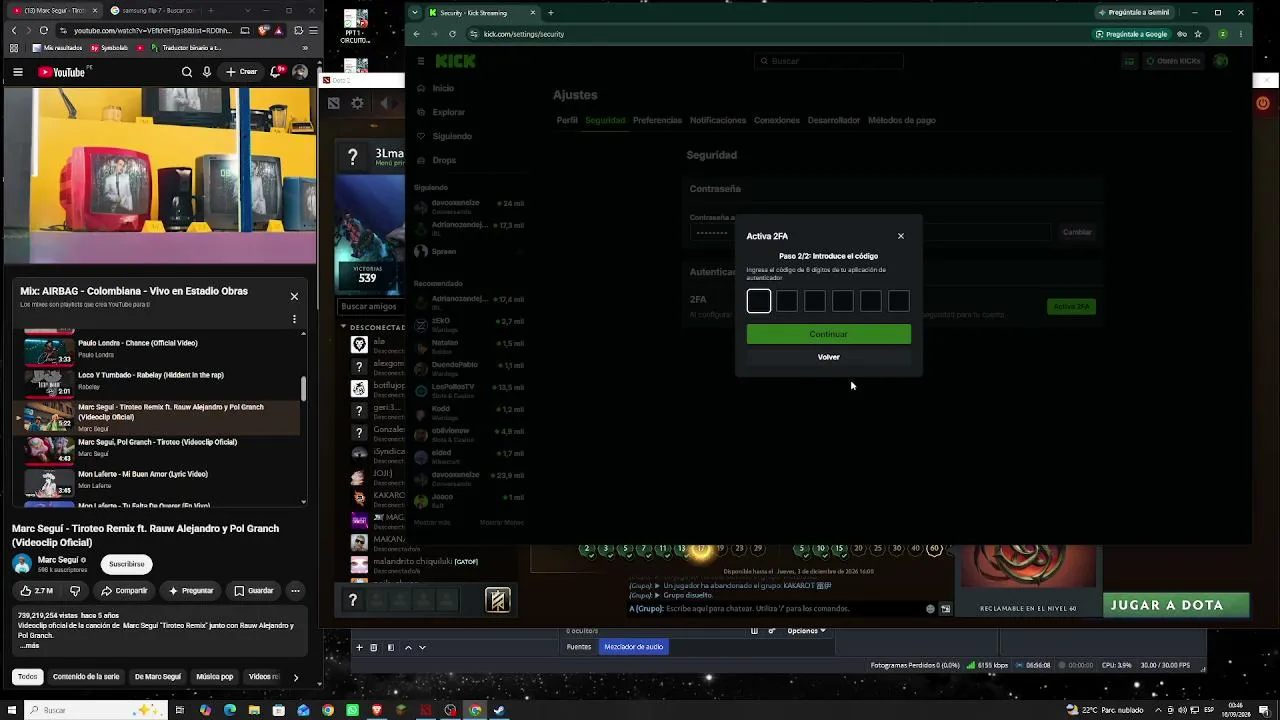
Task: Open the mix playlist three-dot options
Action: (x=294, y=319)
